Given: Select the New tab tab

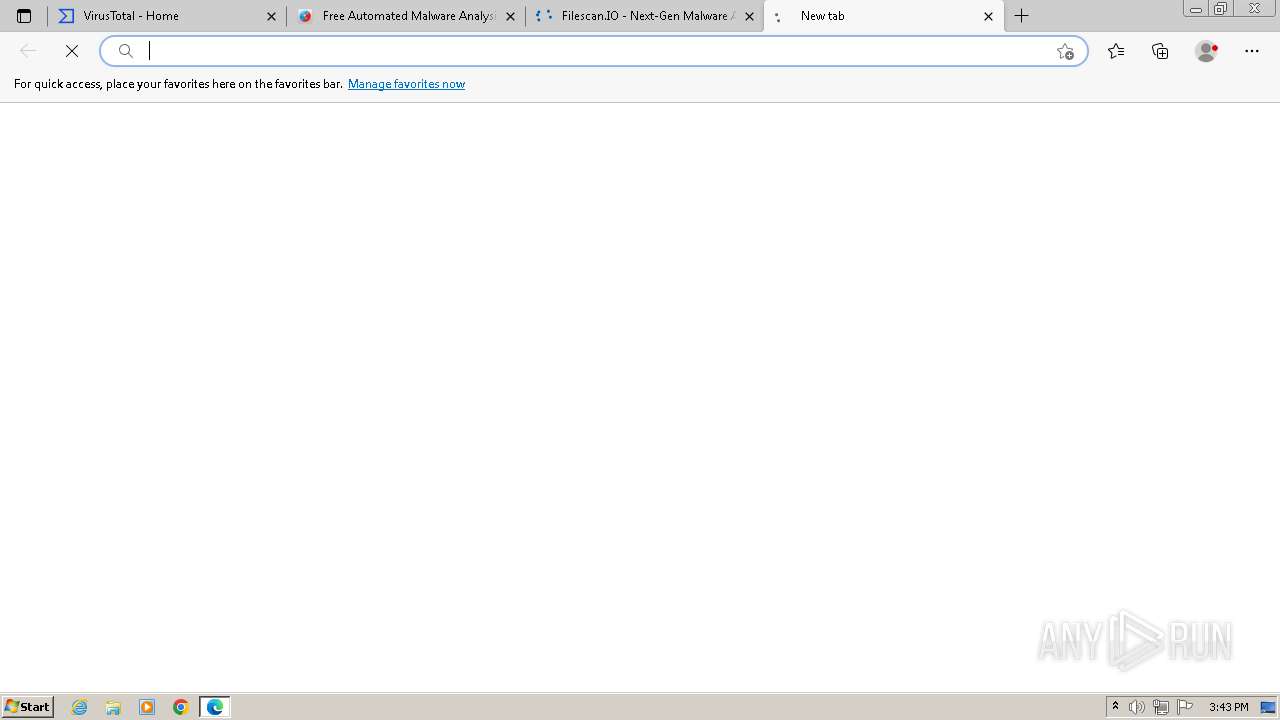Looking at the screenshot, I should (x=883, y=16).
